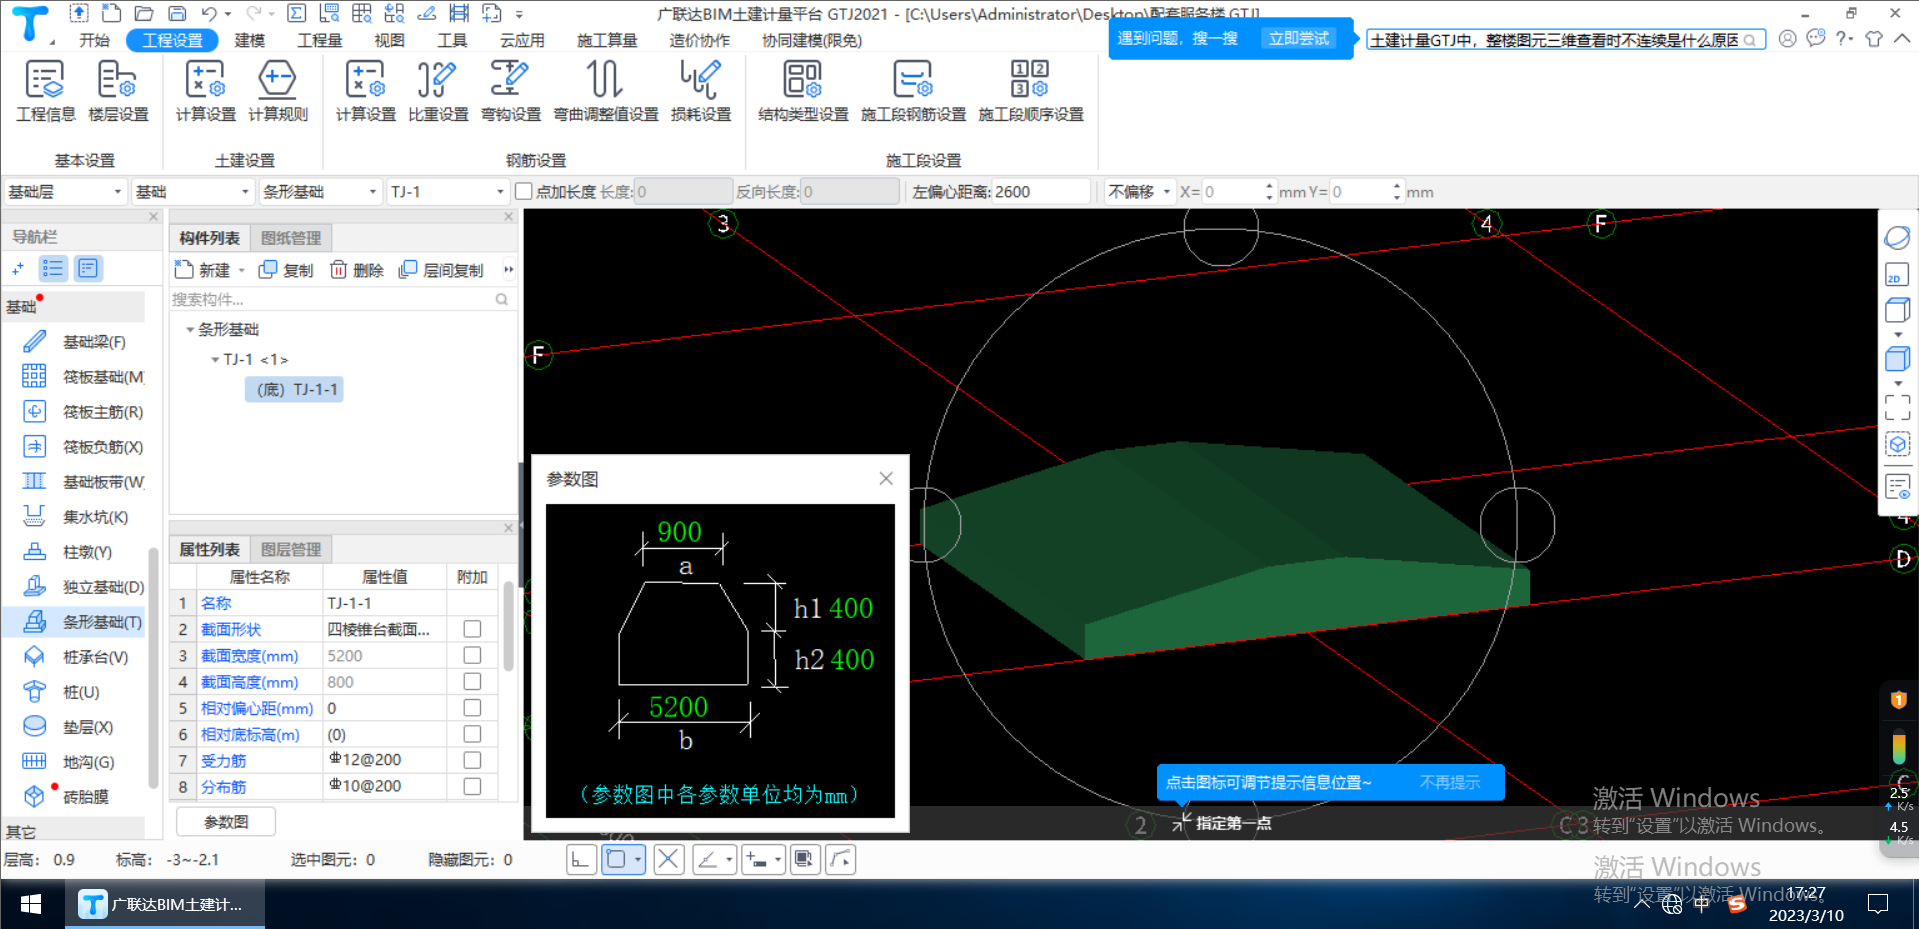Toggle the cross snap tool in bottom toolbar
Image resolution: width=1919 pixels, height=929 pixels.
[x=669, y=860]
